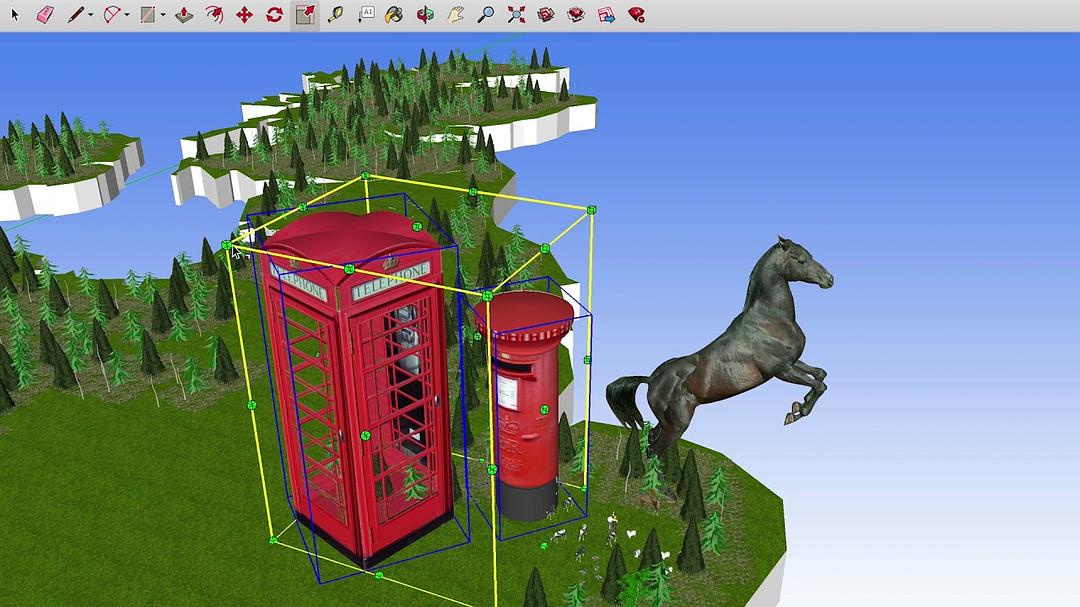Viewport: 1080px width, 607px height.
Task: Choose the Pan hand tool
Action: pos(455,15)
